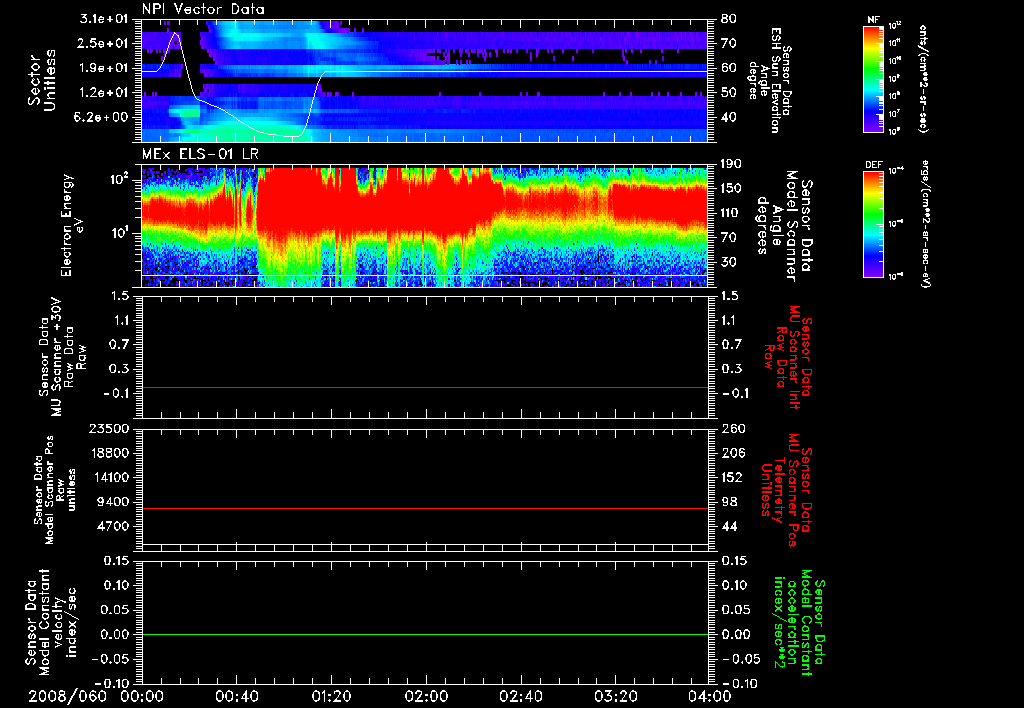The image size is (1024, 708).
Task: Click the "80" sun elevation tick value
Action: (728, 19)
